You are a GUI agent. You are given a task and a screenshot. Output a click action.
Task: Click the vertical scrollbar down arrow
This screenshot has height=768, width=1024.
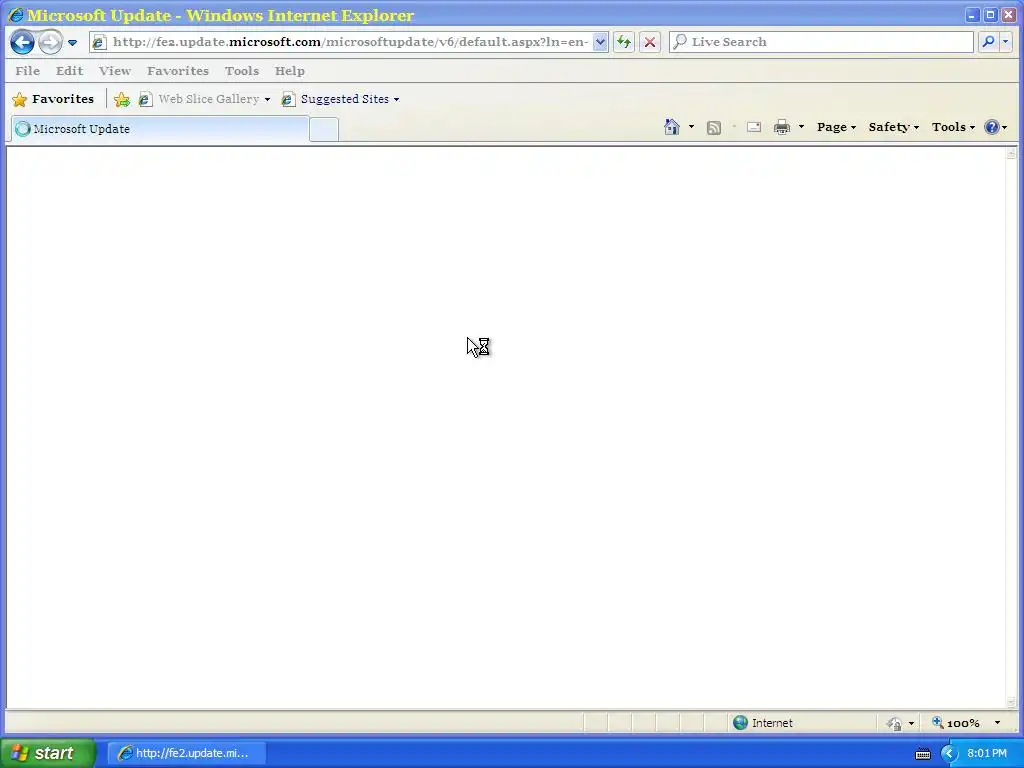(x=1012, y=703)
